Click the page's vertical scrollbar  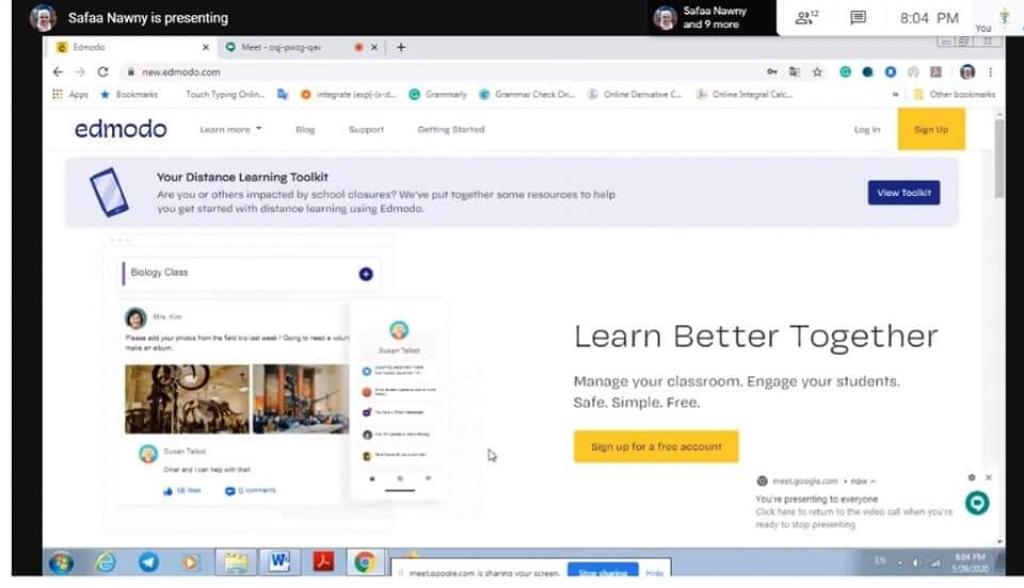tap(1000, 160)
